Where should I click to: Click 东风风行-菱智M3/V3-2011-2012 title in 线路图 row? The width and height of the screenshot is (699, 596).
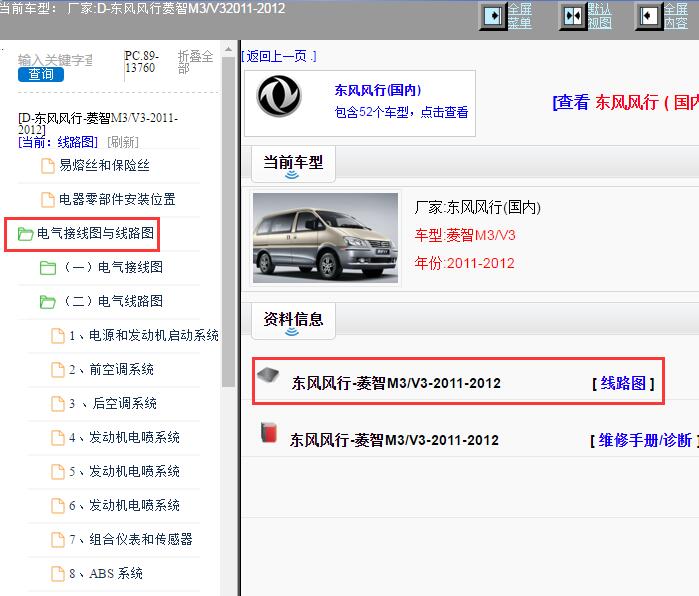point(396,383)
